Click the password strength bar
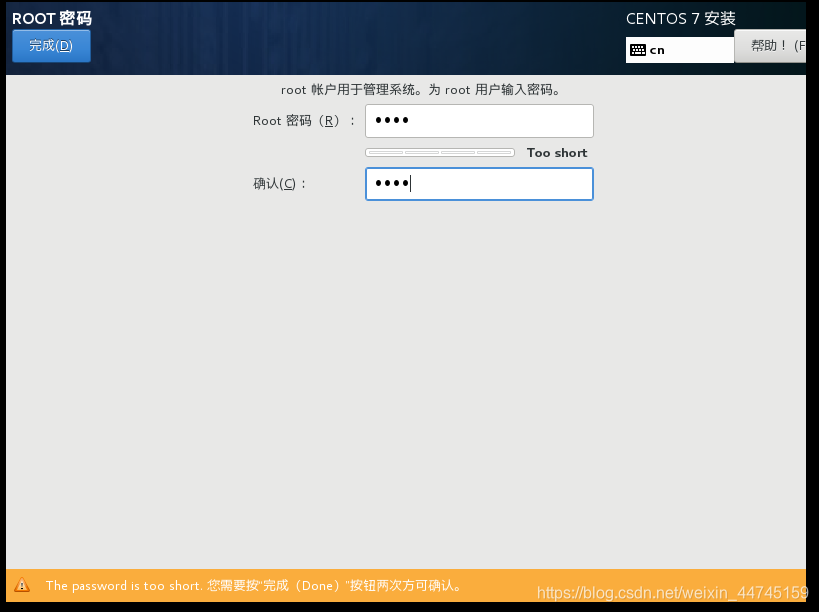This screenshot has width=819, height=612. click(x=440, y=152)
